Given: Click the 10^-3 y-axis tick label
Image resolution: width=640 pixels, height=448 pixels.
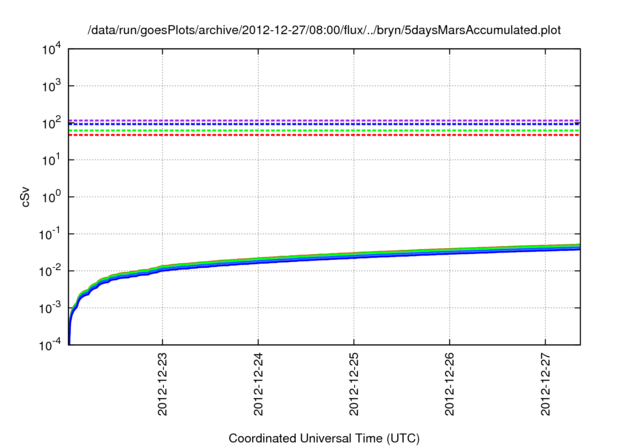Looking at the screenshot, I should pyautogui.click(x=50, y=308).
